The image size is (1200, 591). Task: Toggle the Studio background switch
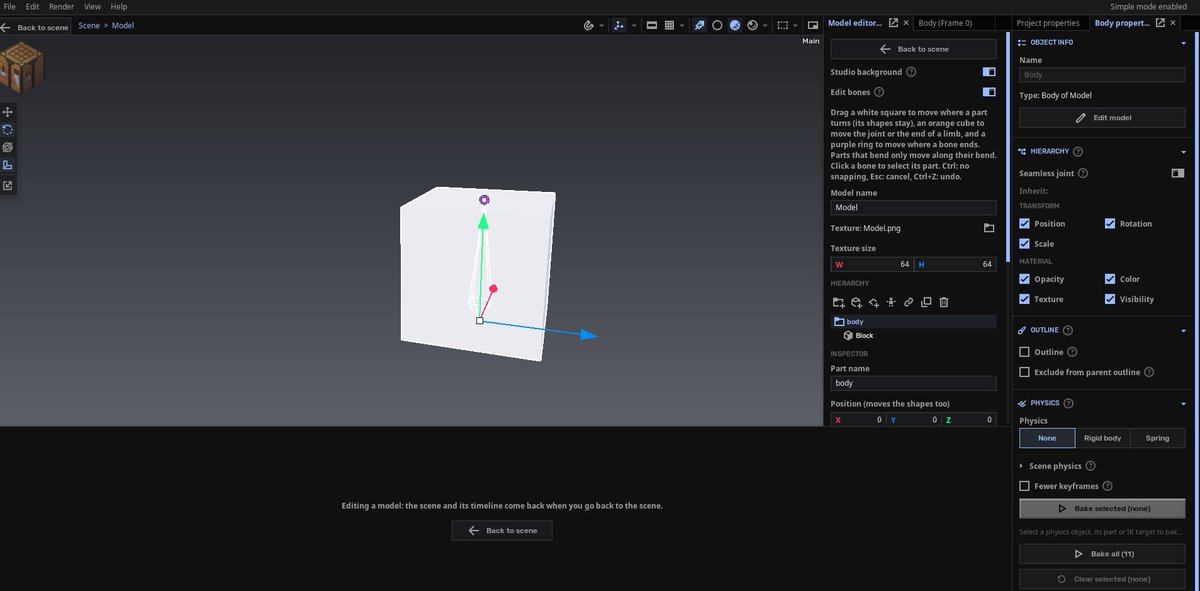click(989, 72)
